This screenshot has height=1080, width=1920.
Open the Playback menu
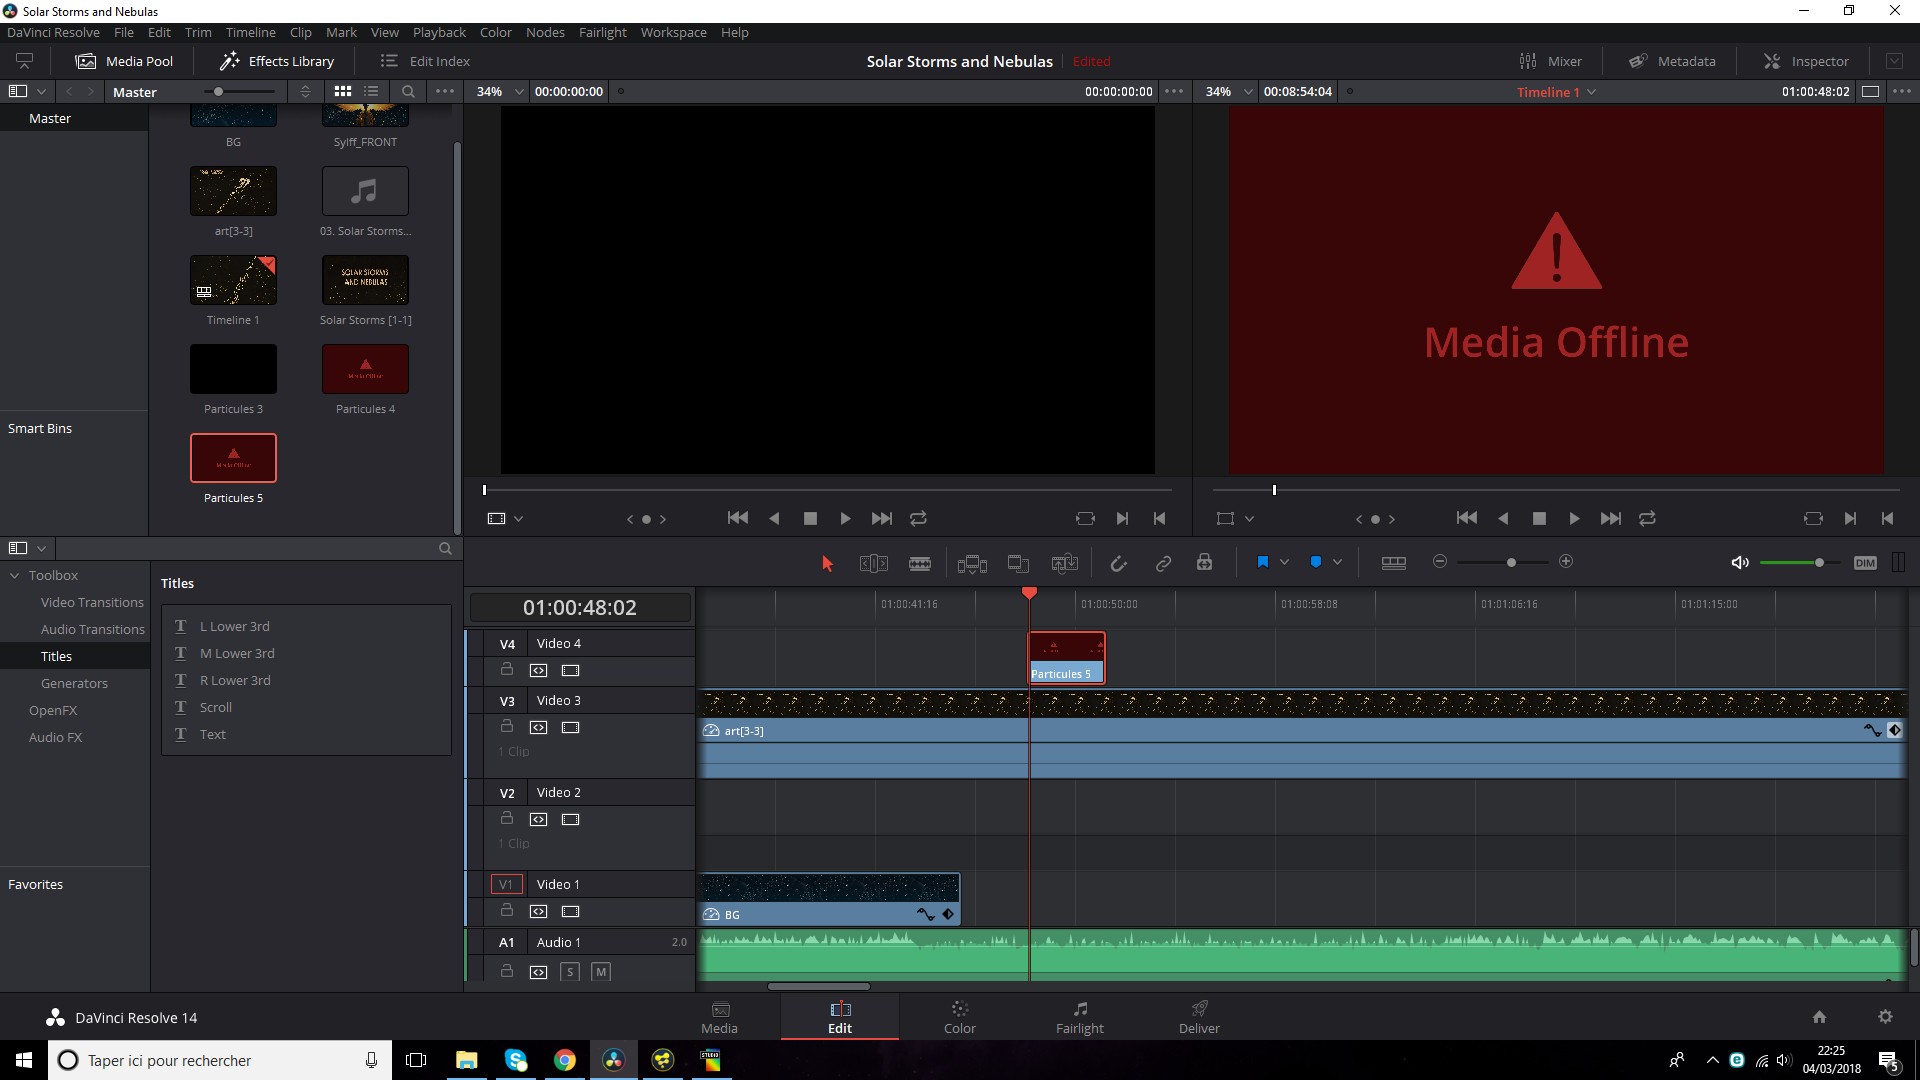pos(439,32)
